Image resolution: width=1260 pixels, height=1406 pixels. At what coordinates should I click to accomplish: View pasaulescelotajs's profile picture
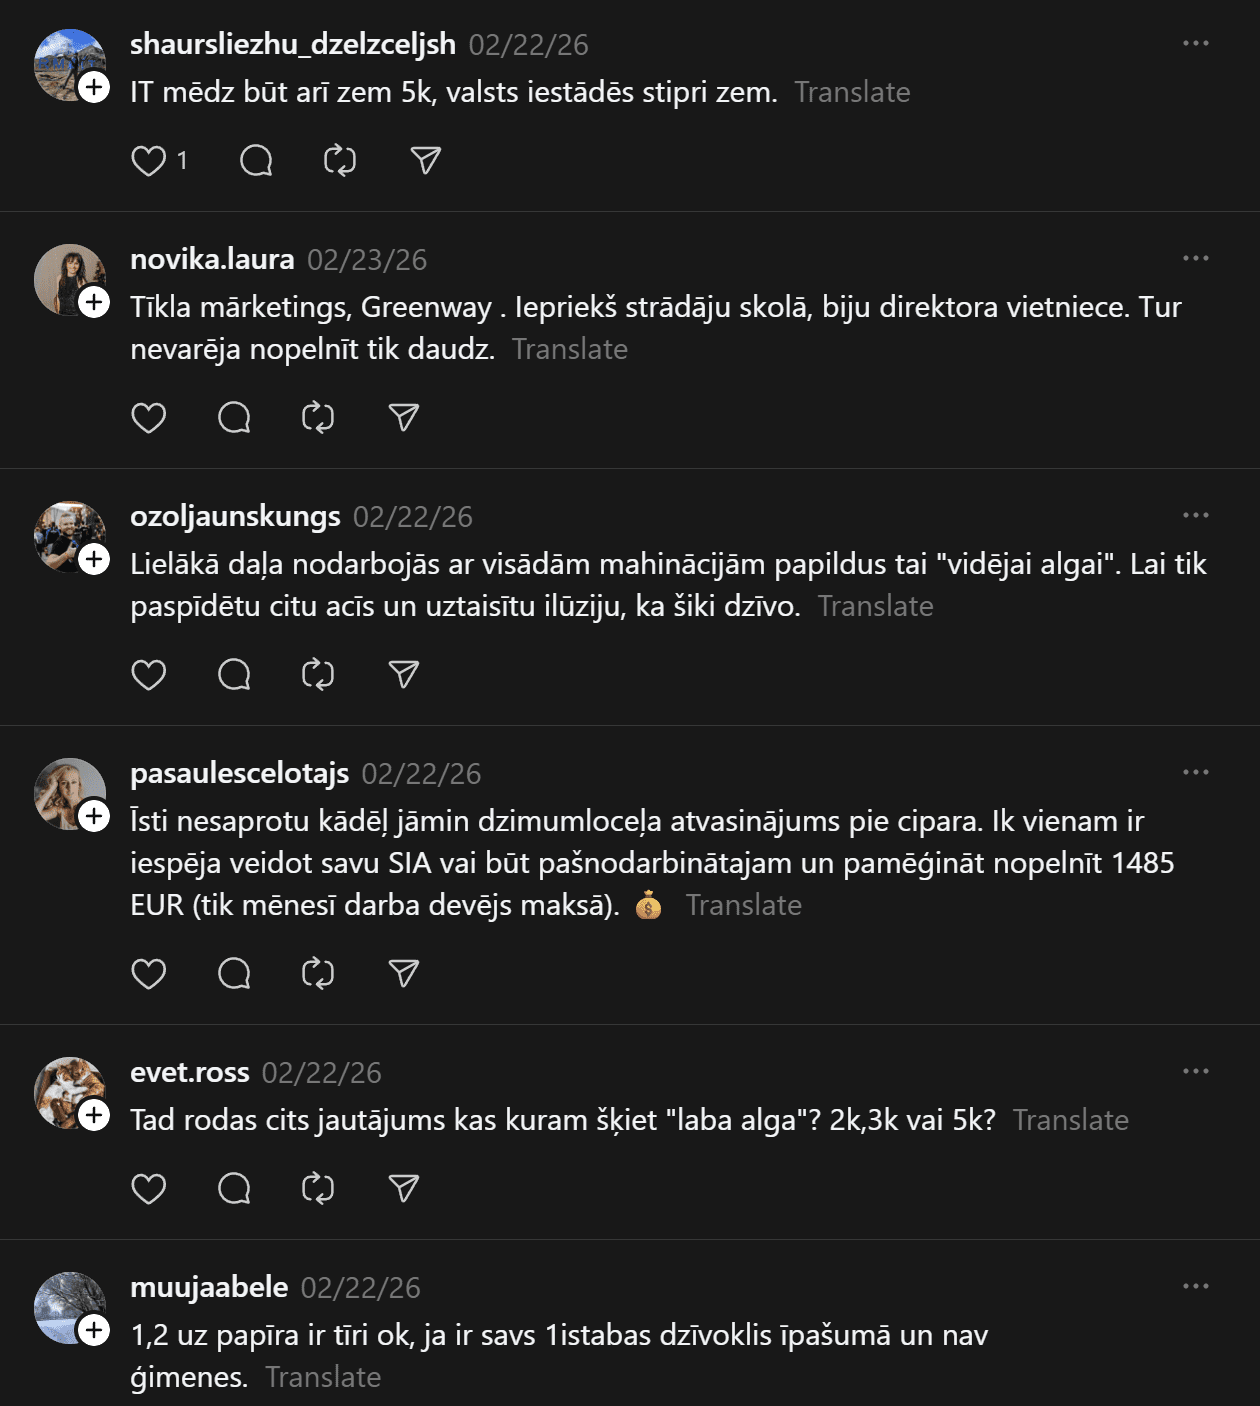(68, 793)
